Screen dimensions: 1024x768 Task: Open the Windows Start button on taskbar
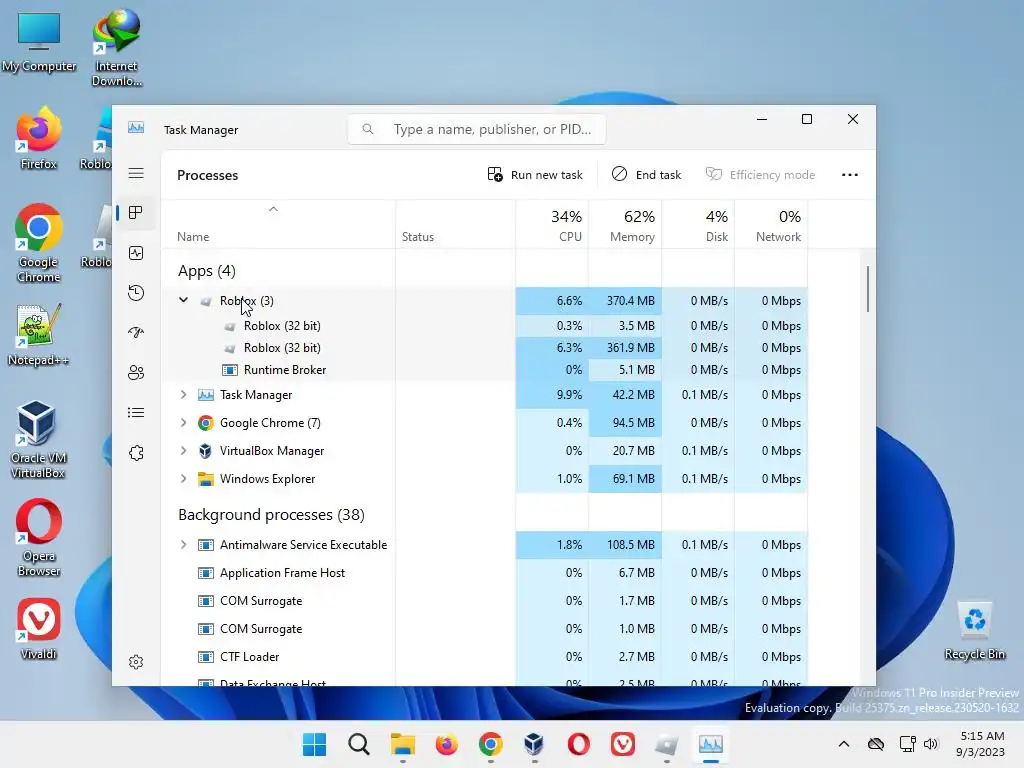[x=314, y=744]
